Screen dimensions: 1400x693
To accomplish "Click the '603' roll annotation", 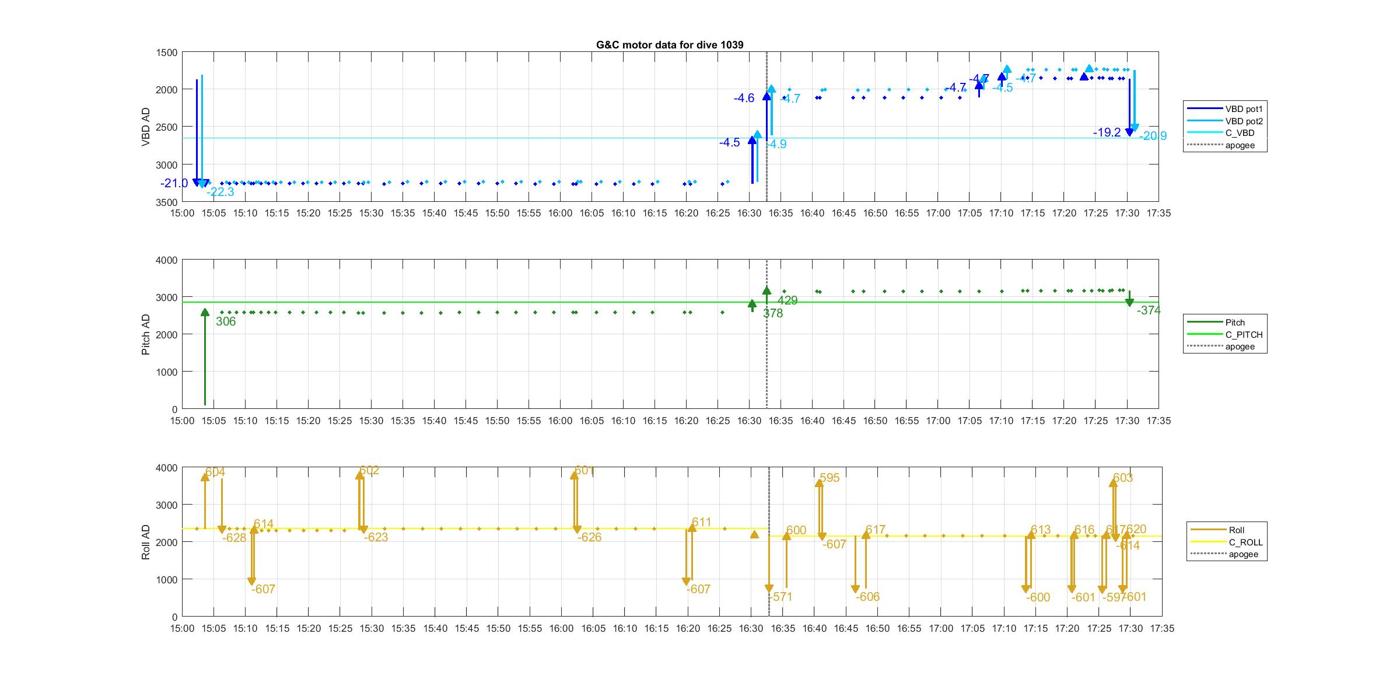I will [1123, 478].
